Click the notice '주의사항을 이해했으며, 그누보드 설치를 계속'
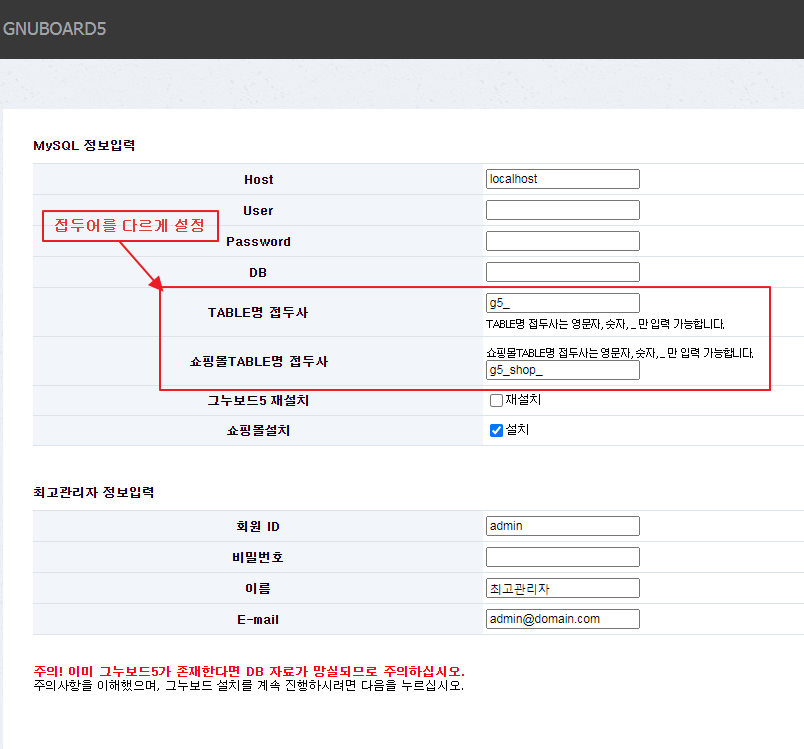The width and height of the screenshot is (804, 749). click(x=157, y=686)
